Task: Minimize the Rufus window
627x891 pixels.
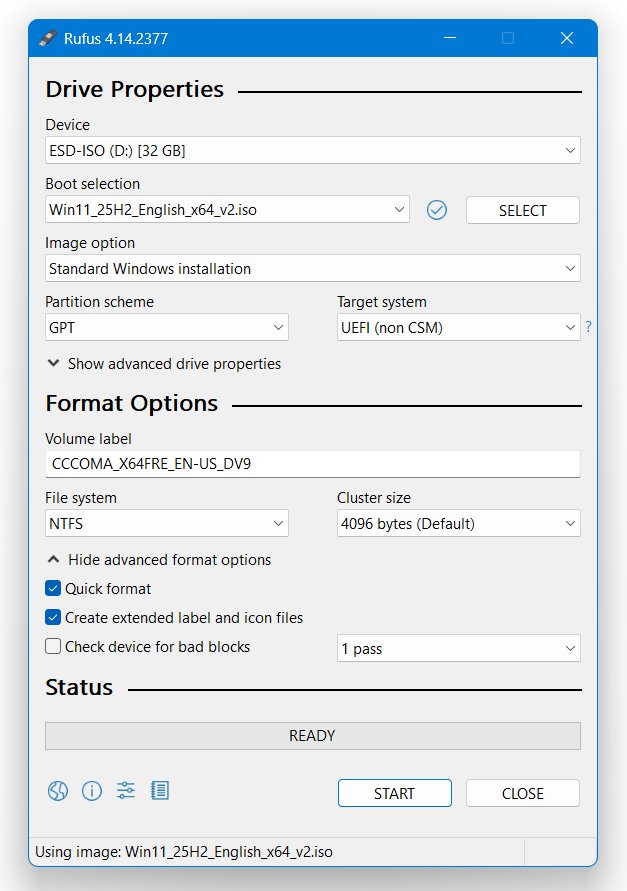Action: tap(450, 38)
